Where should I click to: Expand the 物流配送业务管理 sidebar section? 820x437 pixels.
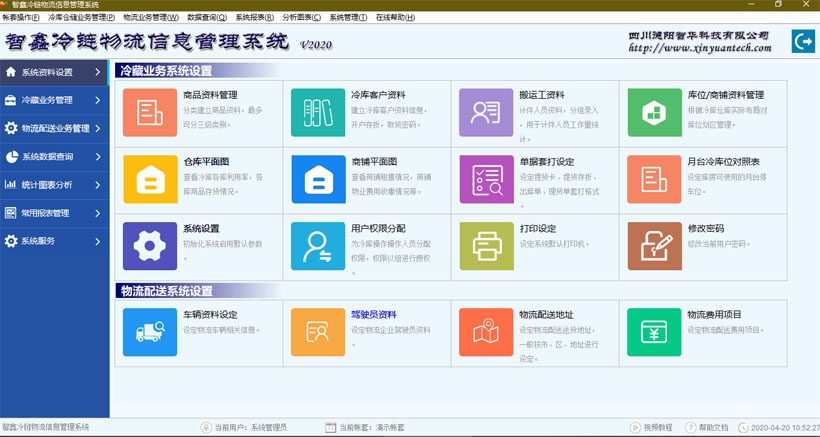click(x=55, y=128)
